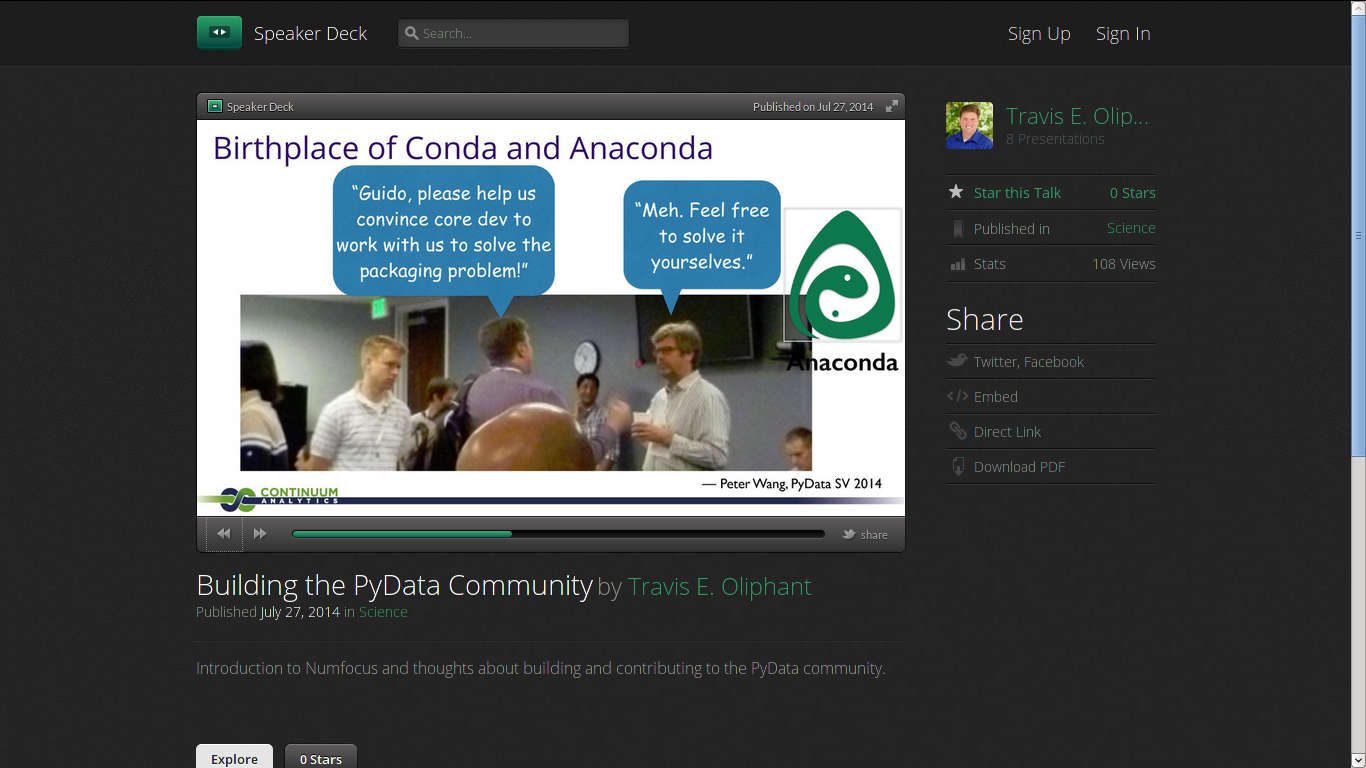Click the Embed code icon
Screen dimensions: 1366x768
(x=957, y=396)
